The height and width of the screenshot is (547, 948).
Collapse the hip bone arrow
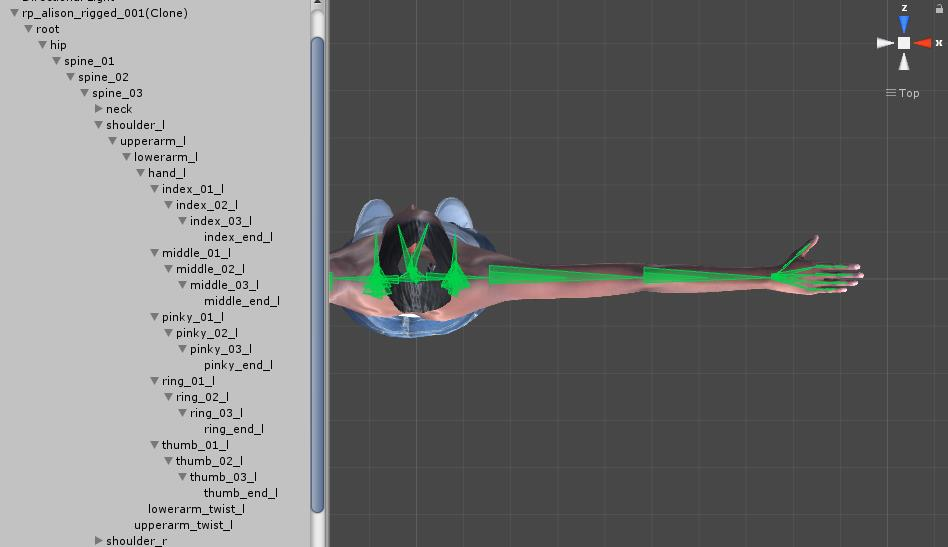[x=42, y=45]
